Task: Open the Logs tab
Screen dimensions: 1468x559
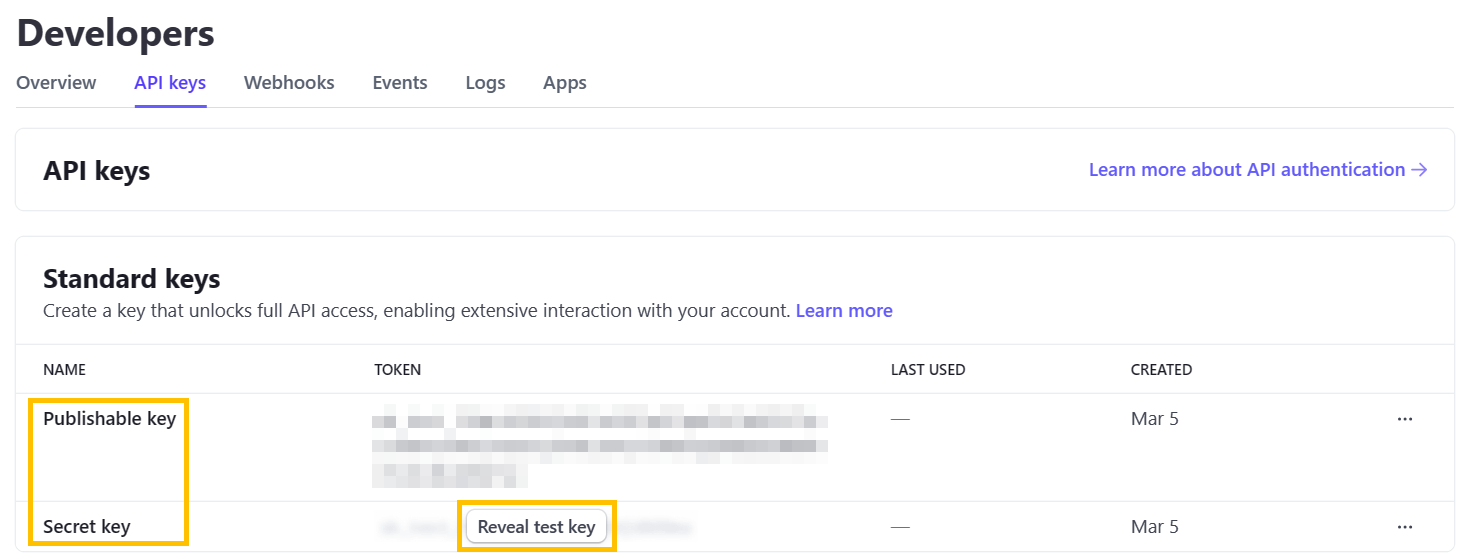Action: pyautogui.click(x=485, y=83)
